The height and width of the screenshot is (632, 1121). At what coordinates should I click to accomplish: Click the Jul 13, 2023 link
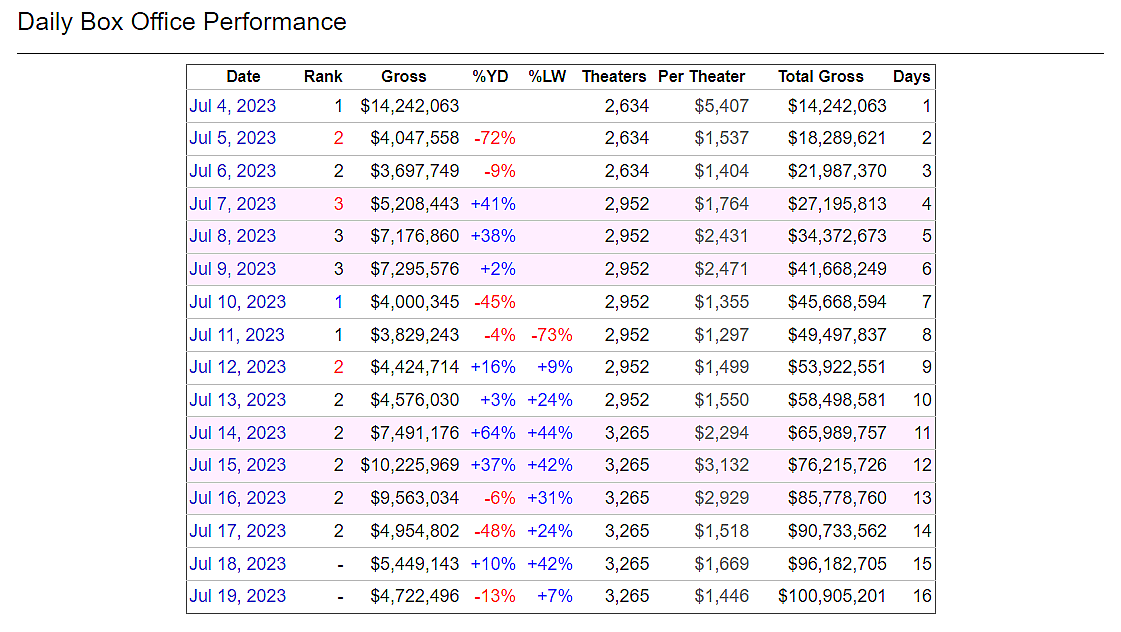coord(237,400)
